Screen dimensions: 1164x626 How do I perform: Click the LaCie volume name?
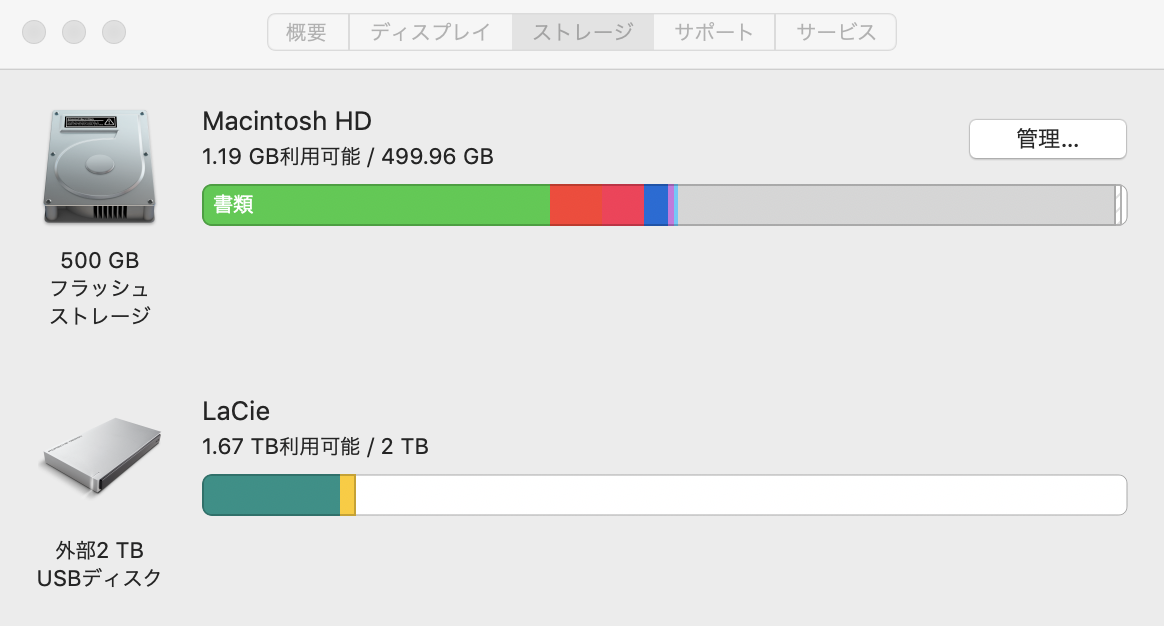(x=236, y=411)
